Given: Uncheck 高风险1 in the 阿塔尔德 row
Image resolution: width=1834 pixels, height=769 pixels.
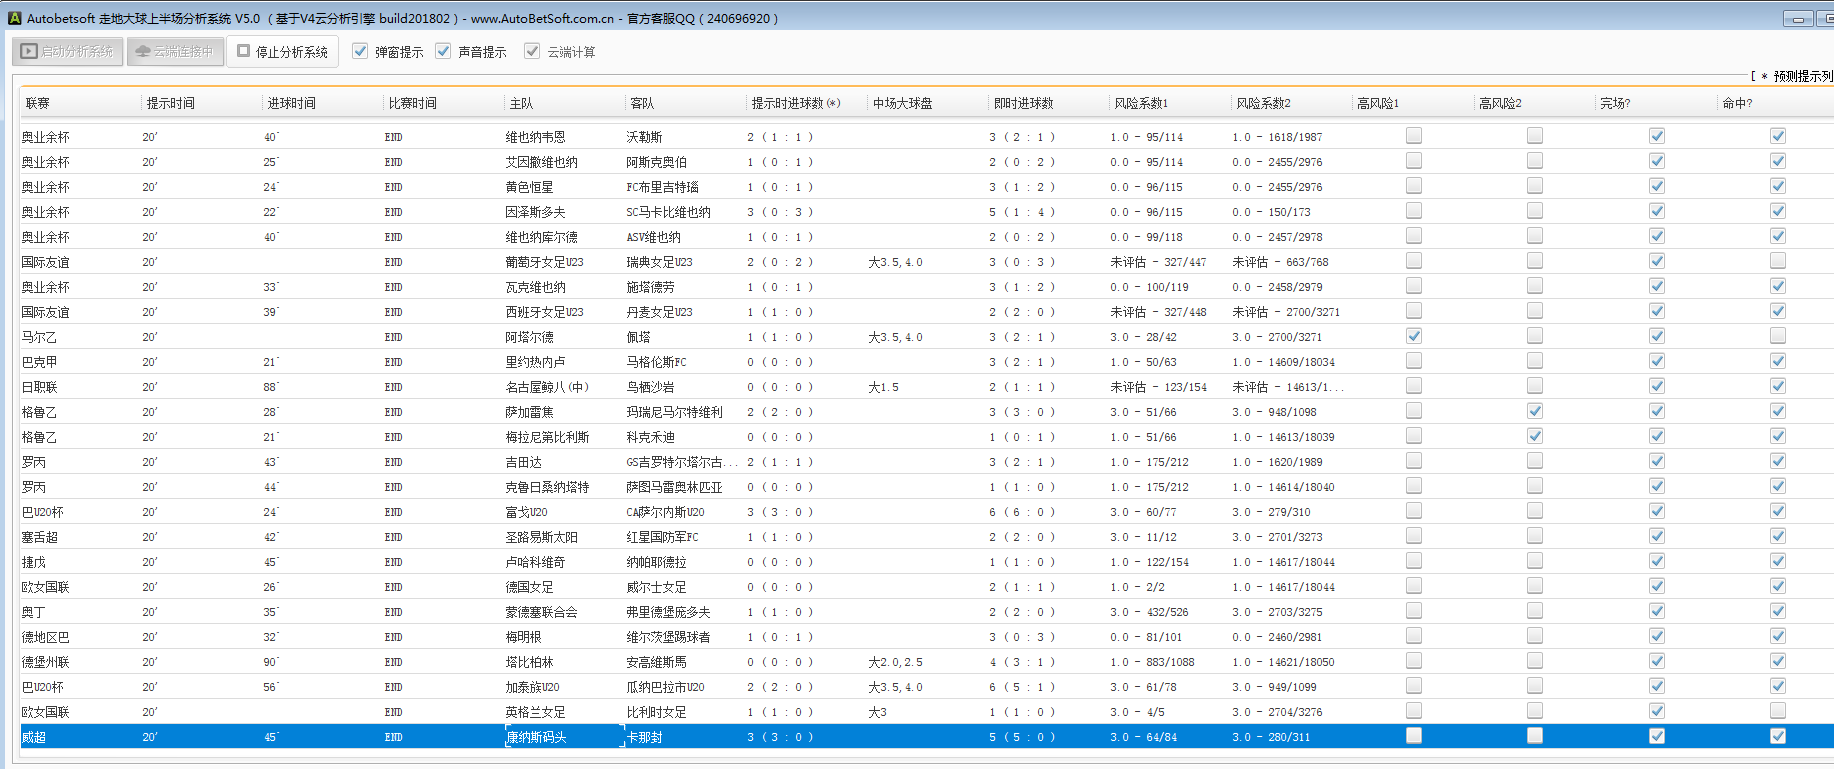Looking at the screenshot, I should 1413,336.
